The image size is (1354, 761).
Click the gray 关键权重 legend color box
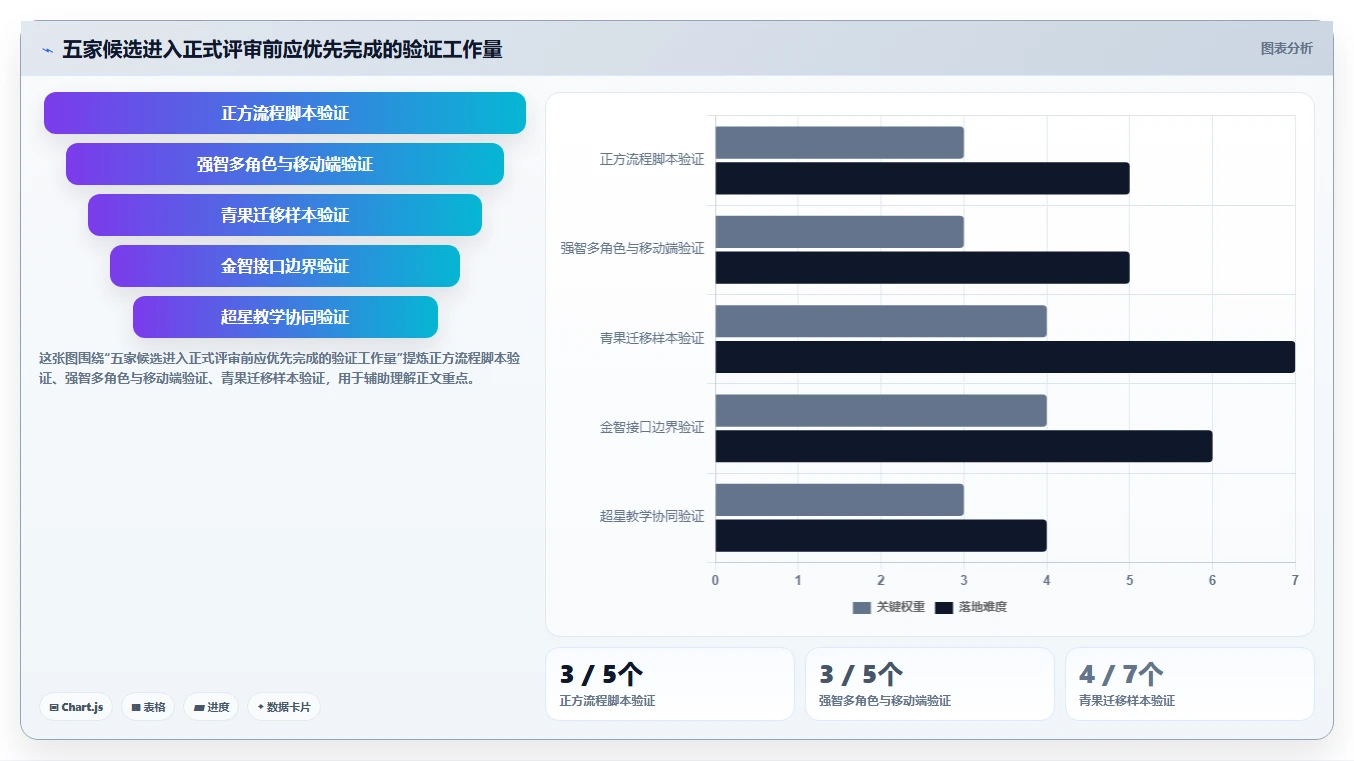(x=862, y=608)
